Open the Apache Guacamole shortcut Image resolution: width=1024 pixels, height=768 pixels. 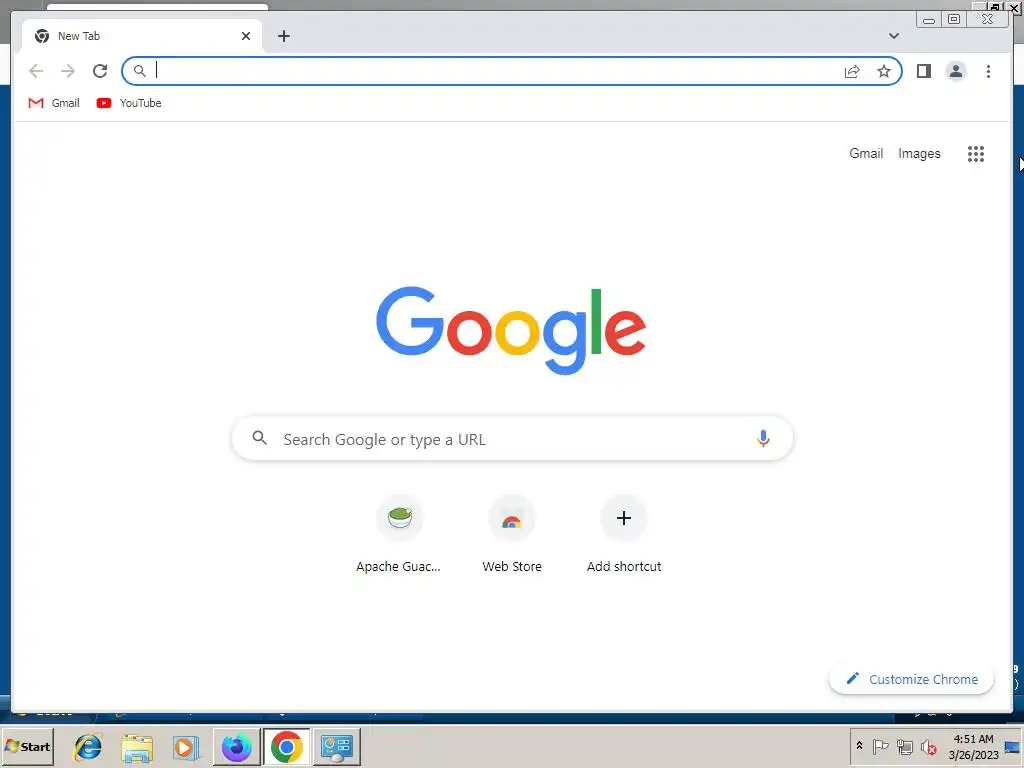(x=399, y=536)
